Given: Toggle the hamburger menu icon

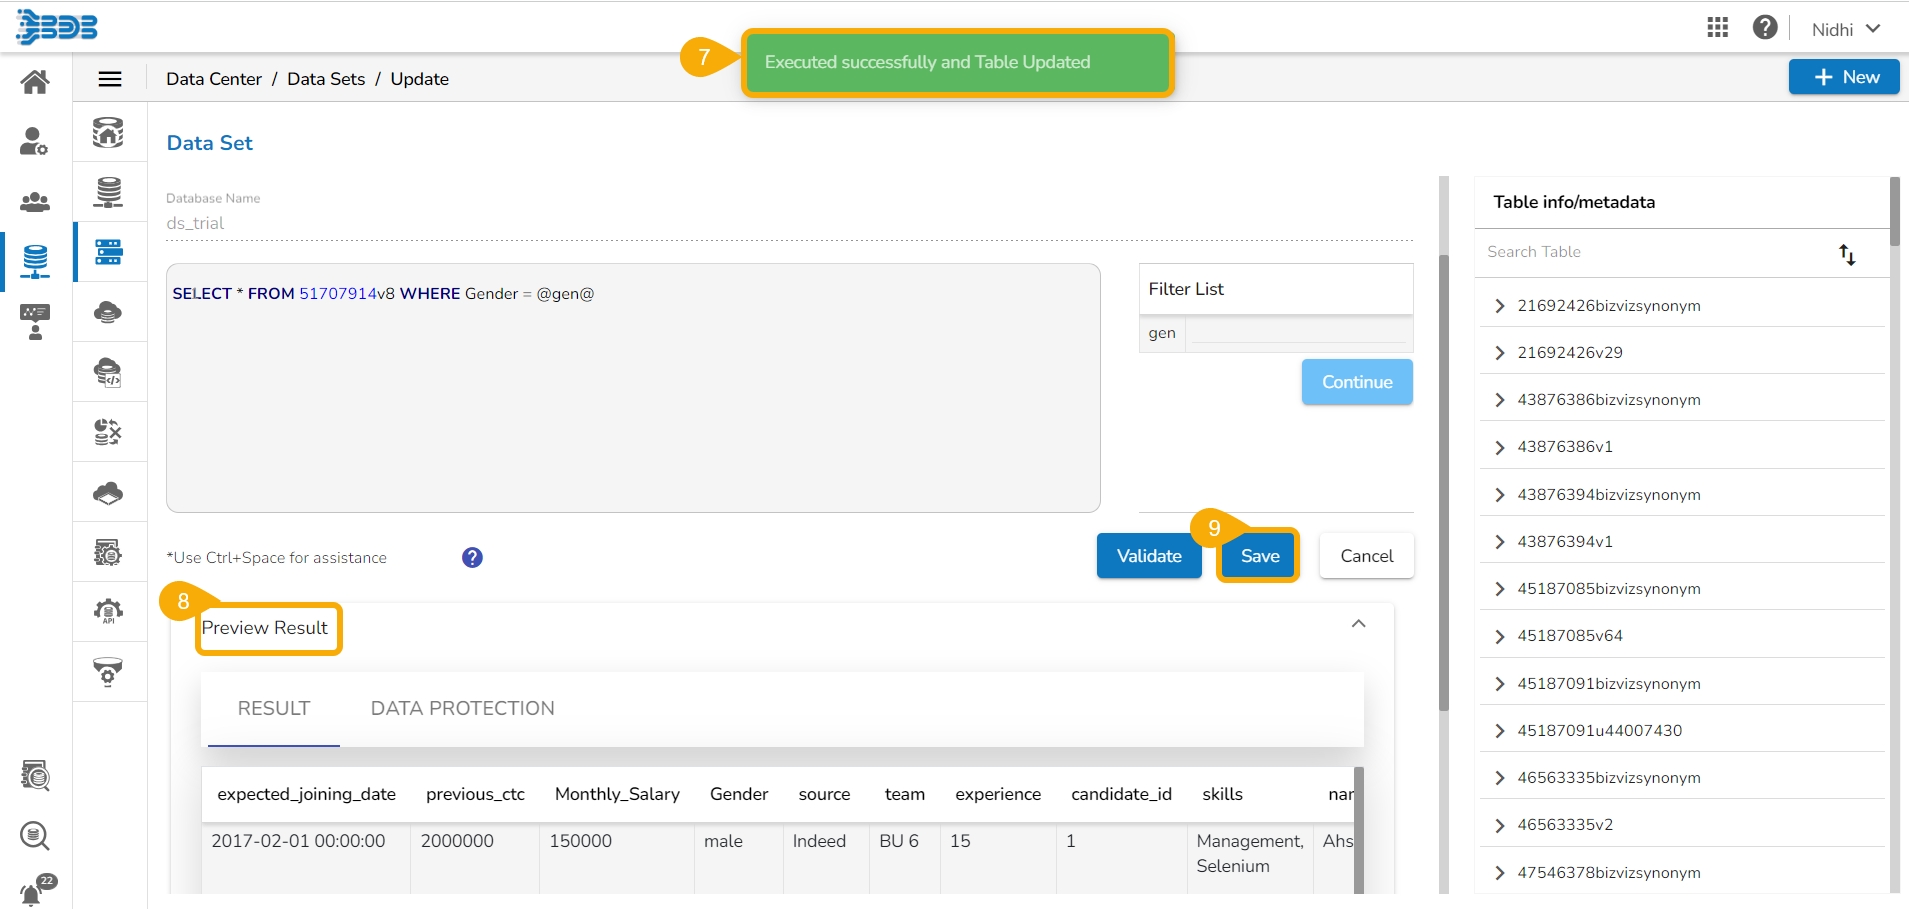Looking at the screenshot, I should [x=110, y=79].
